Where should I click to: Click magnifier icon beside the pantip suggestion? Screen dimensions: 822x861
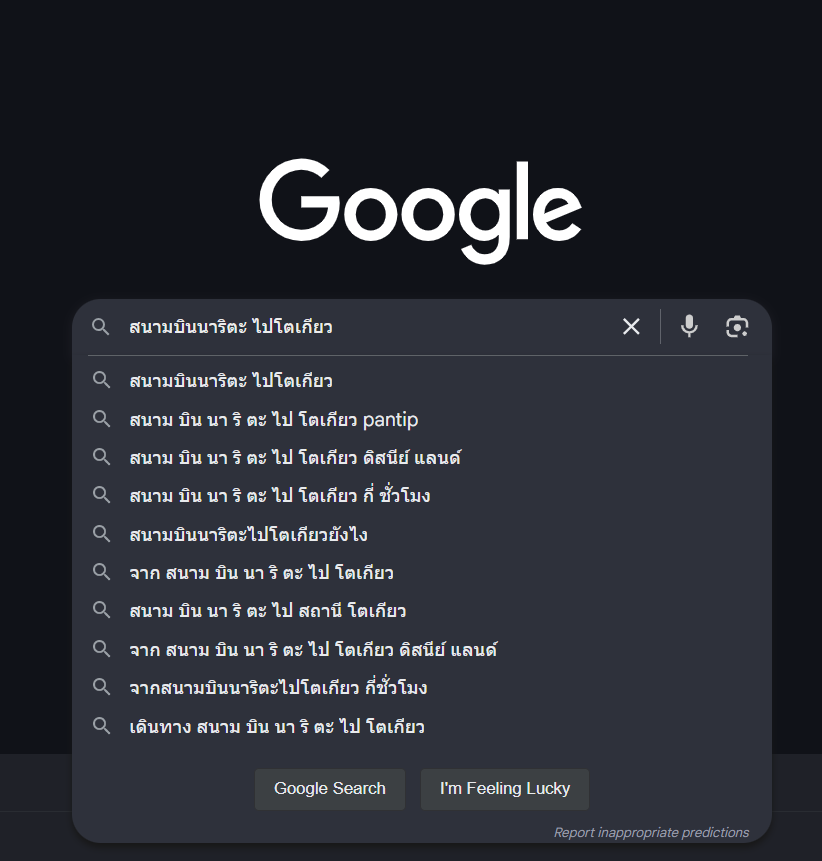[x=101, y=419]
